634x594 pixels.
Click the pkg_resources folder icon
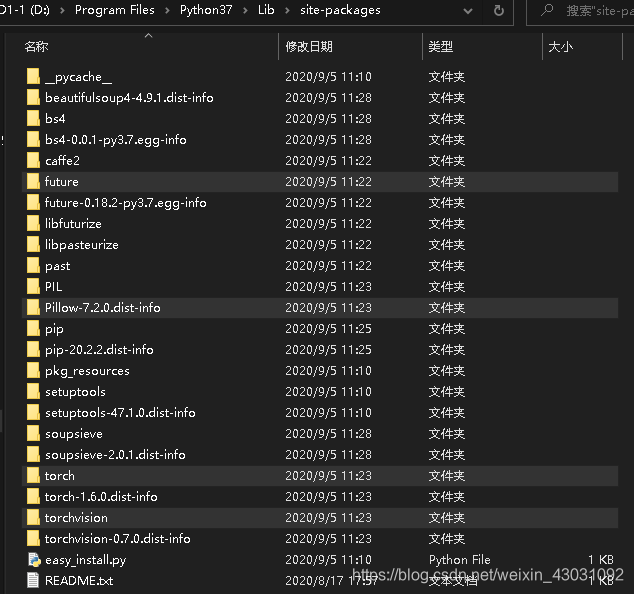tap(33, 371)
